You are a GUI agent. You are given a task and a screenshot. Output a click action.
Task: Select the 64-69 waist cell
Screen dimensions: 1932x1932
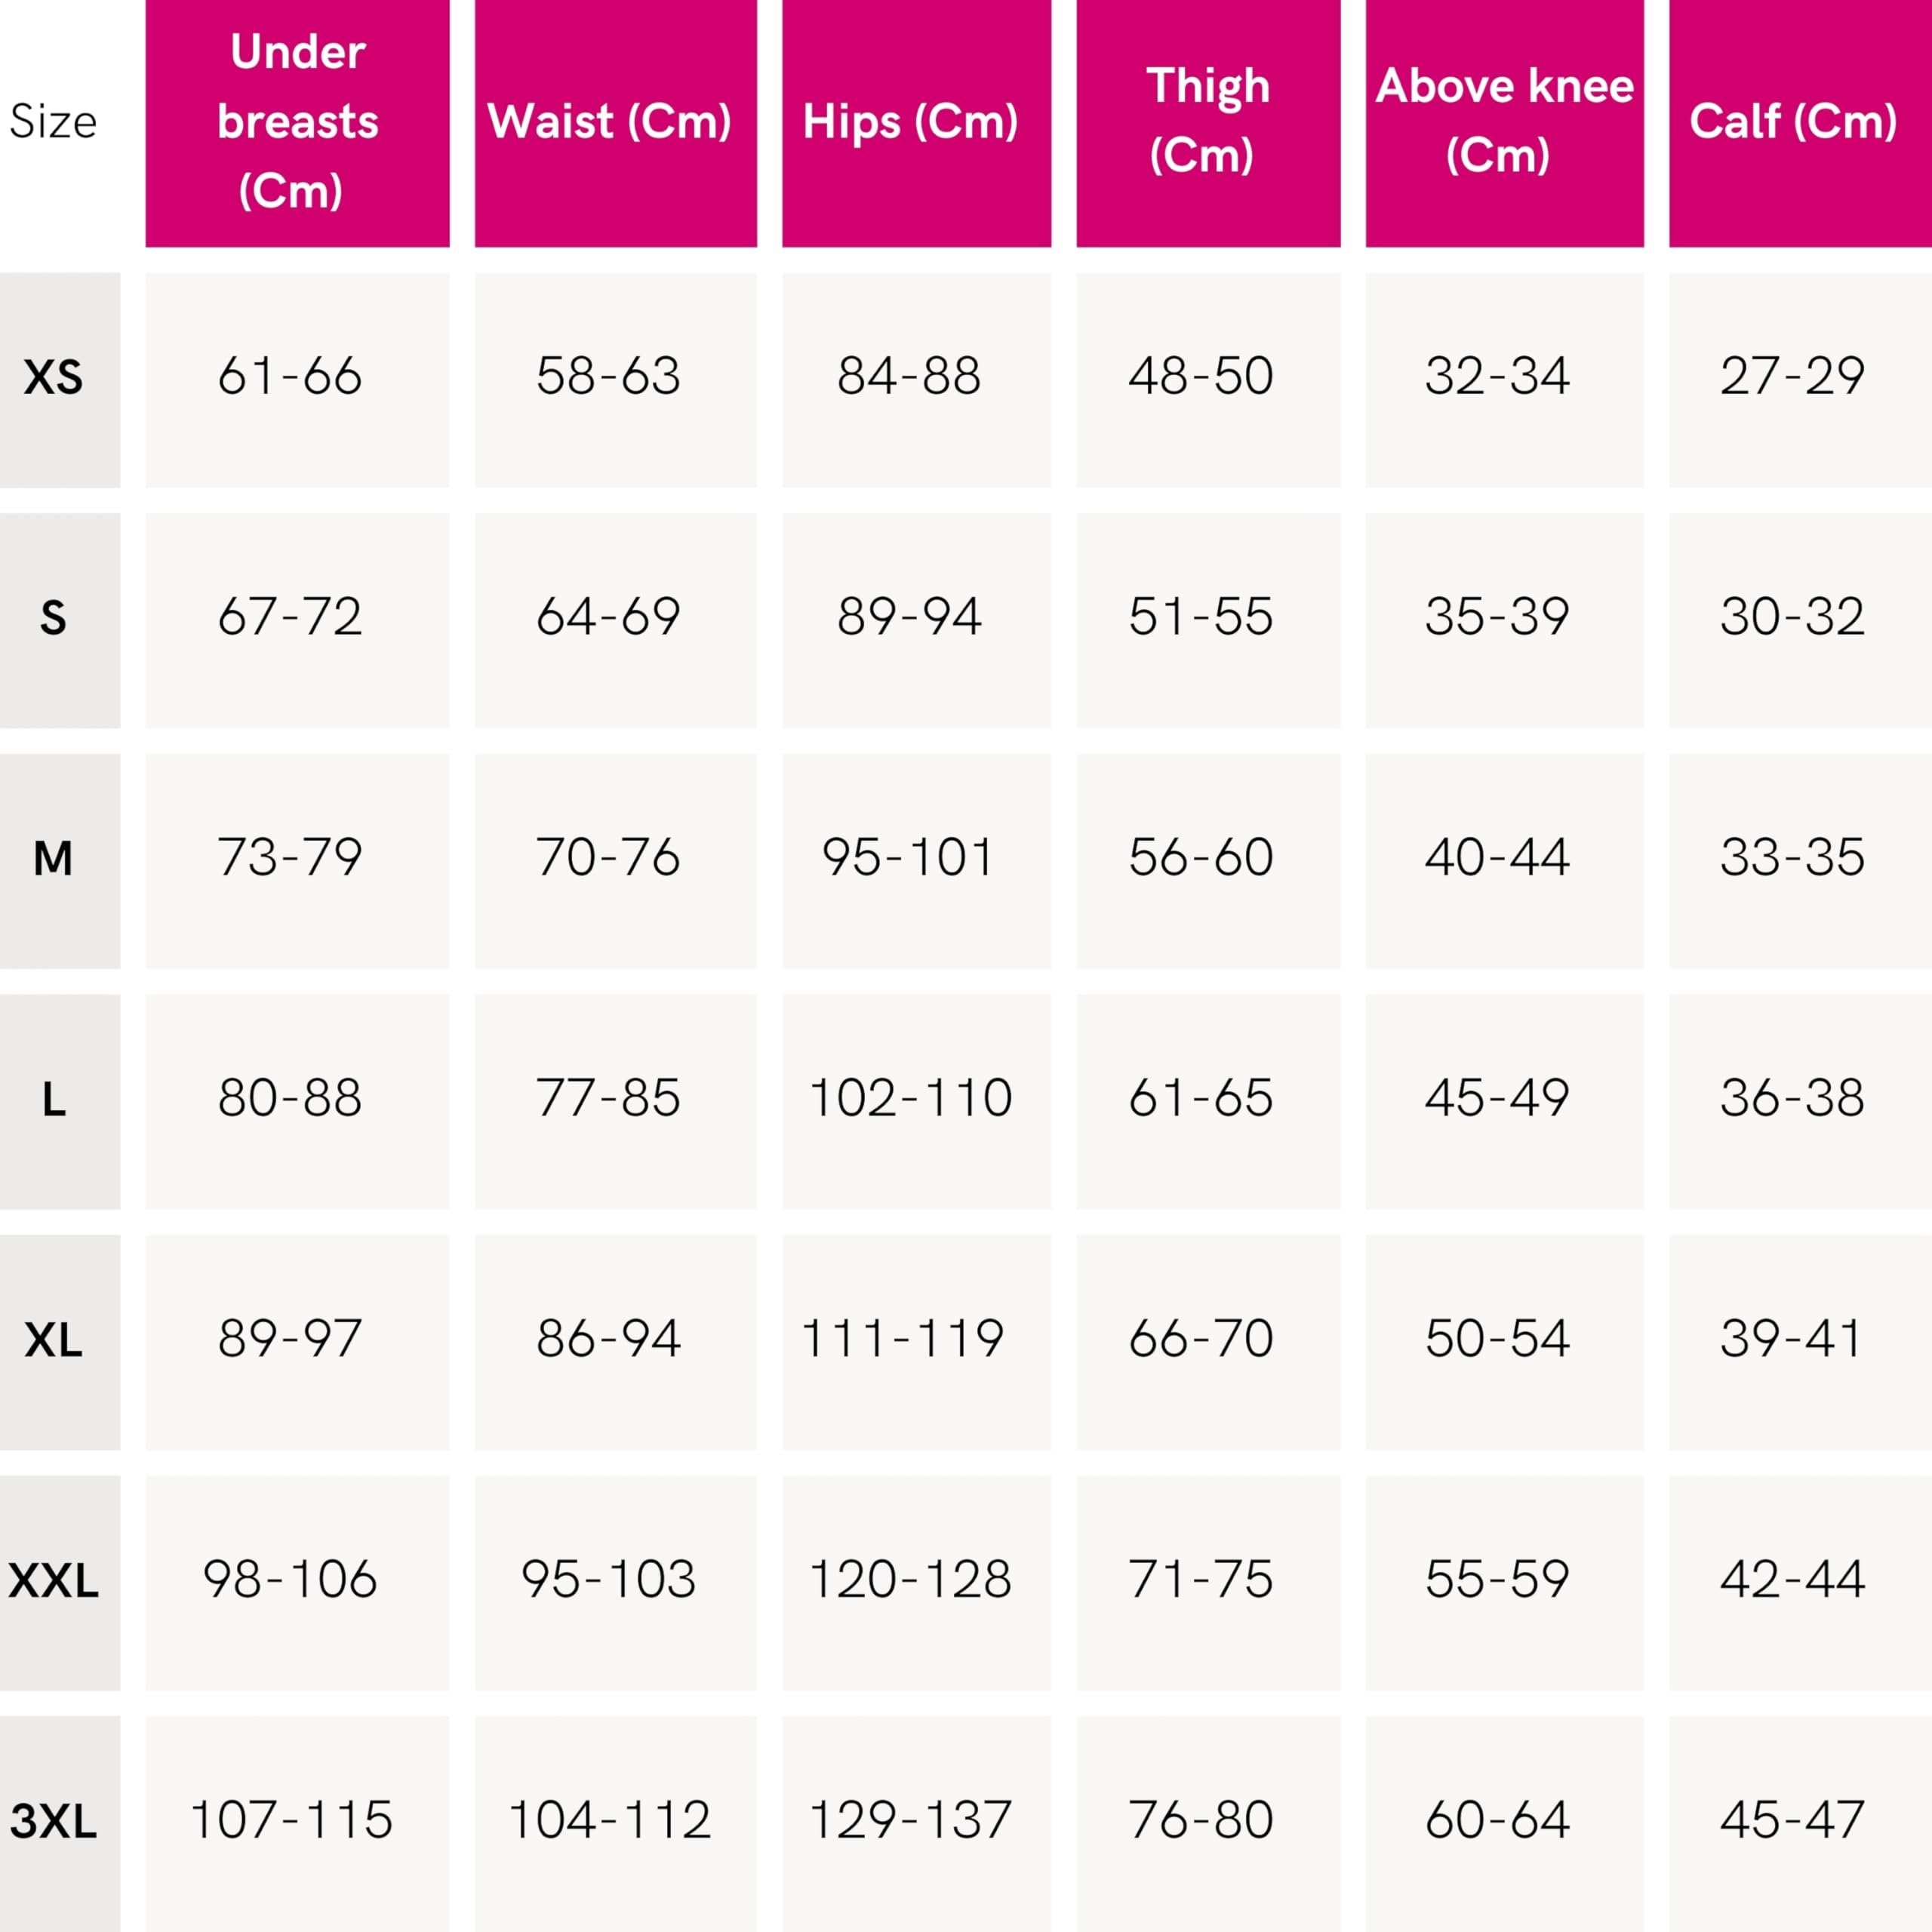[x=609, y=617]
